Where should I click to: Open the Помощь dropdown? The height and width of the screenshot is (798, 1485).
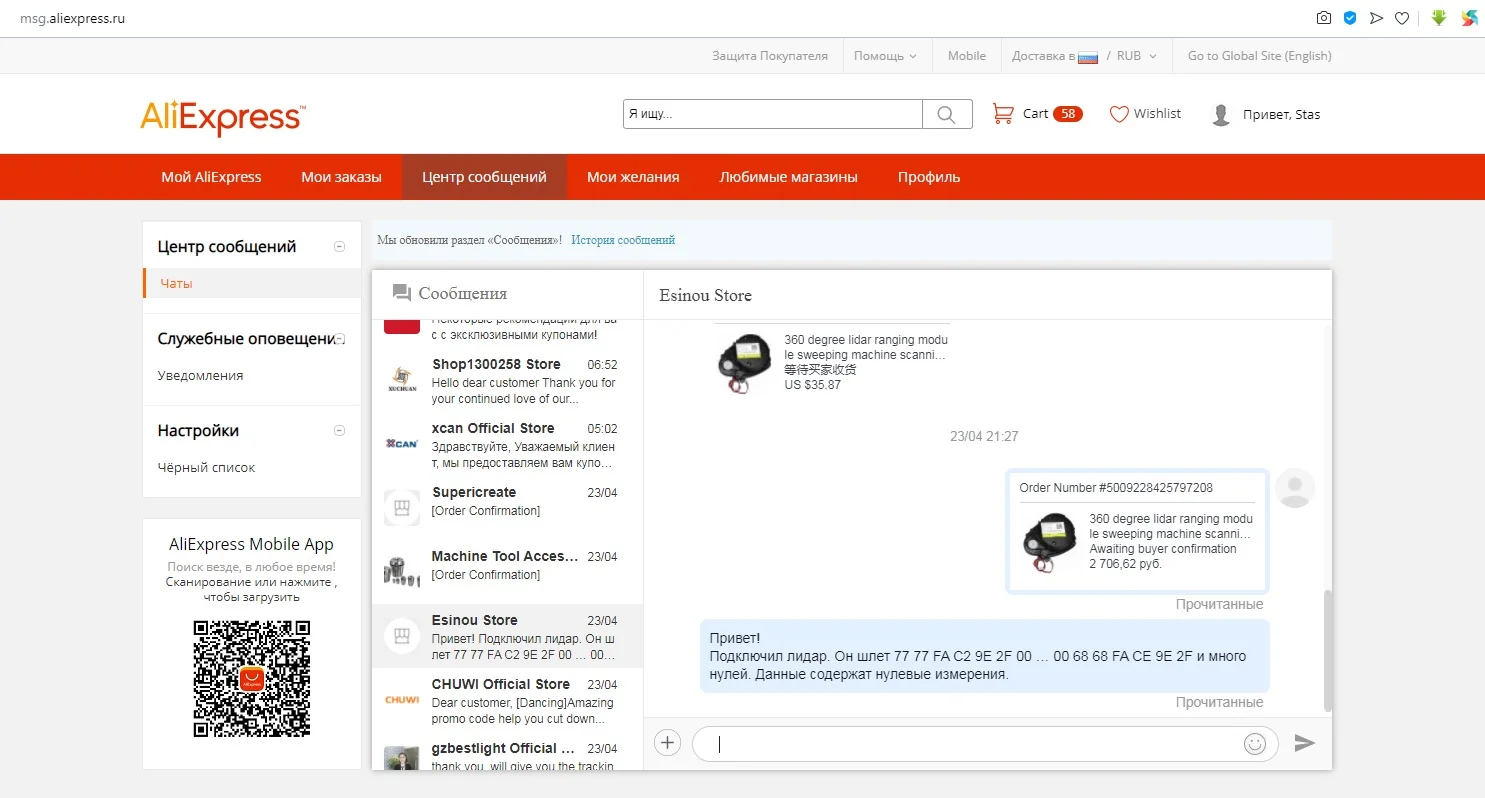click(885, 56)
